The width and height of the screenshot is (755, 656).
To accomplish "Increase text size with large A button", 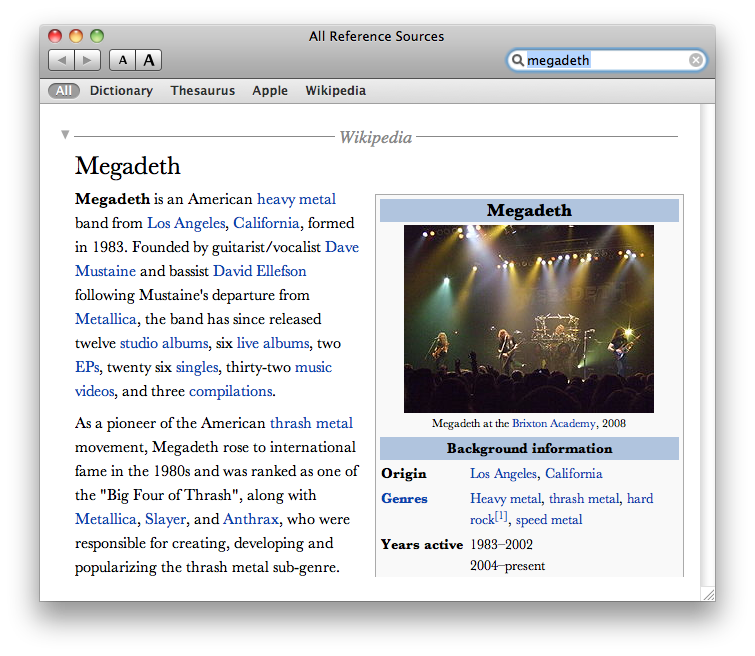I will (x=149, y=60).
